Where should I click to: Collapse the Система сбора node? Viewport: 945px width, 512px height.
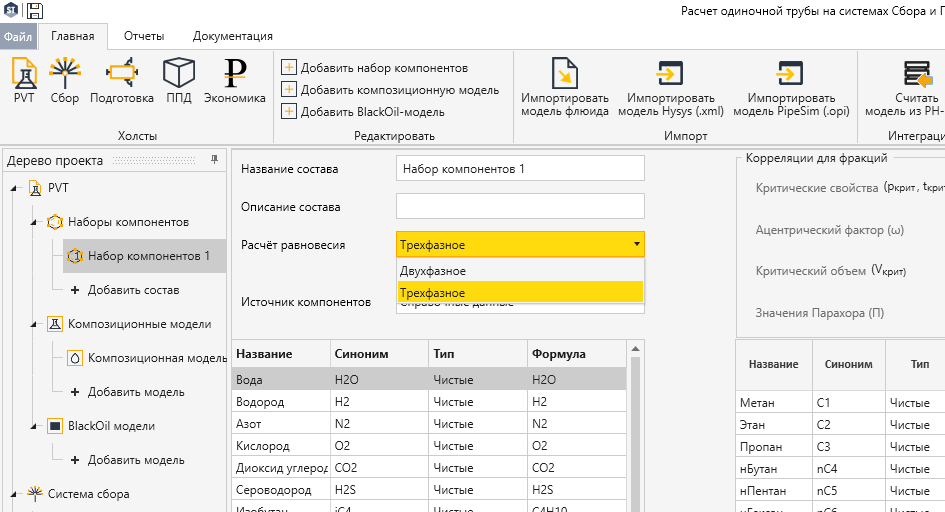tap(14, 495)
